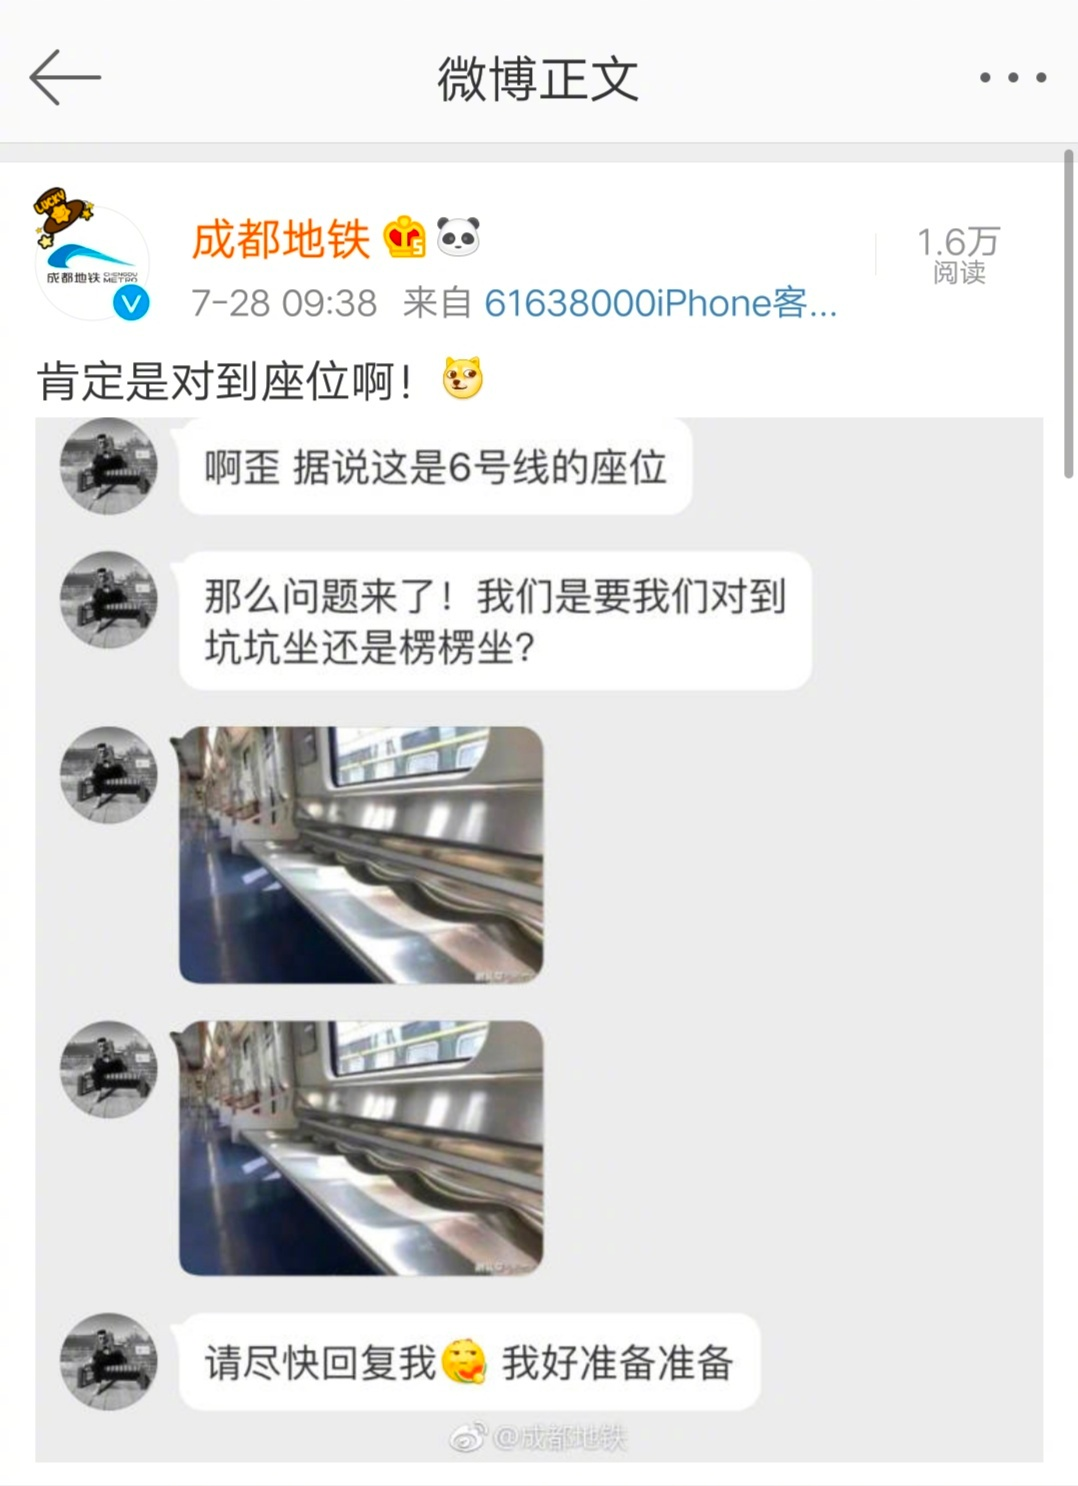Tap the blue verified V badge
This screenshot has width=1078, height=1486.
131,302
